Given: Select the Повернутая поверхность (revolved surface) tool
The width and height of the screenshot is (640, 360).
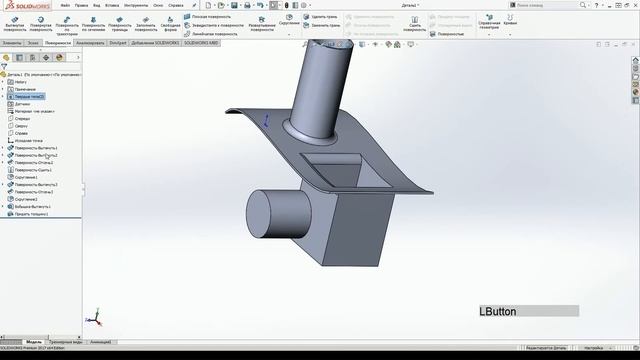Looking at the screenshot, I should (41, 24).
